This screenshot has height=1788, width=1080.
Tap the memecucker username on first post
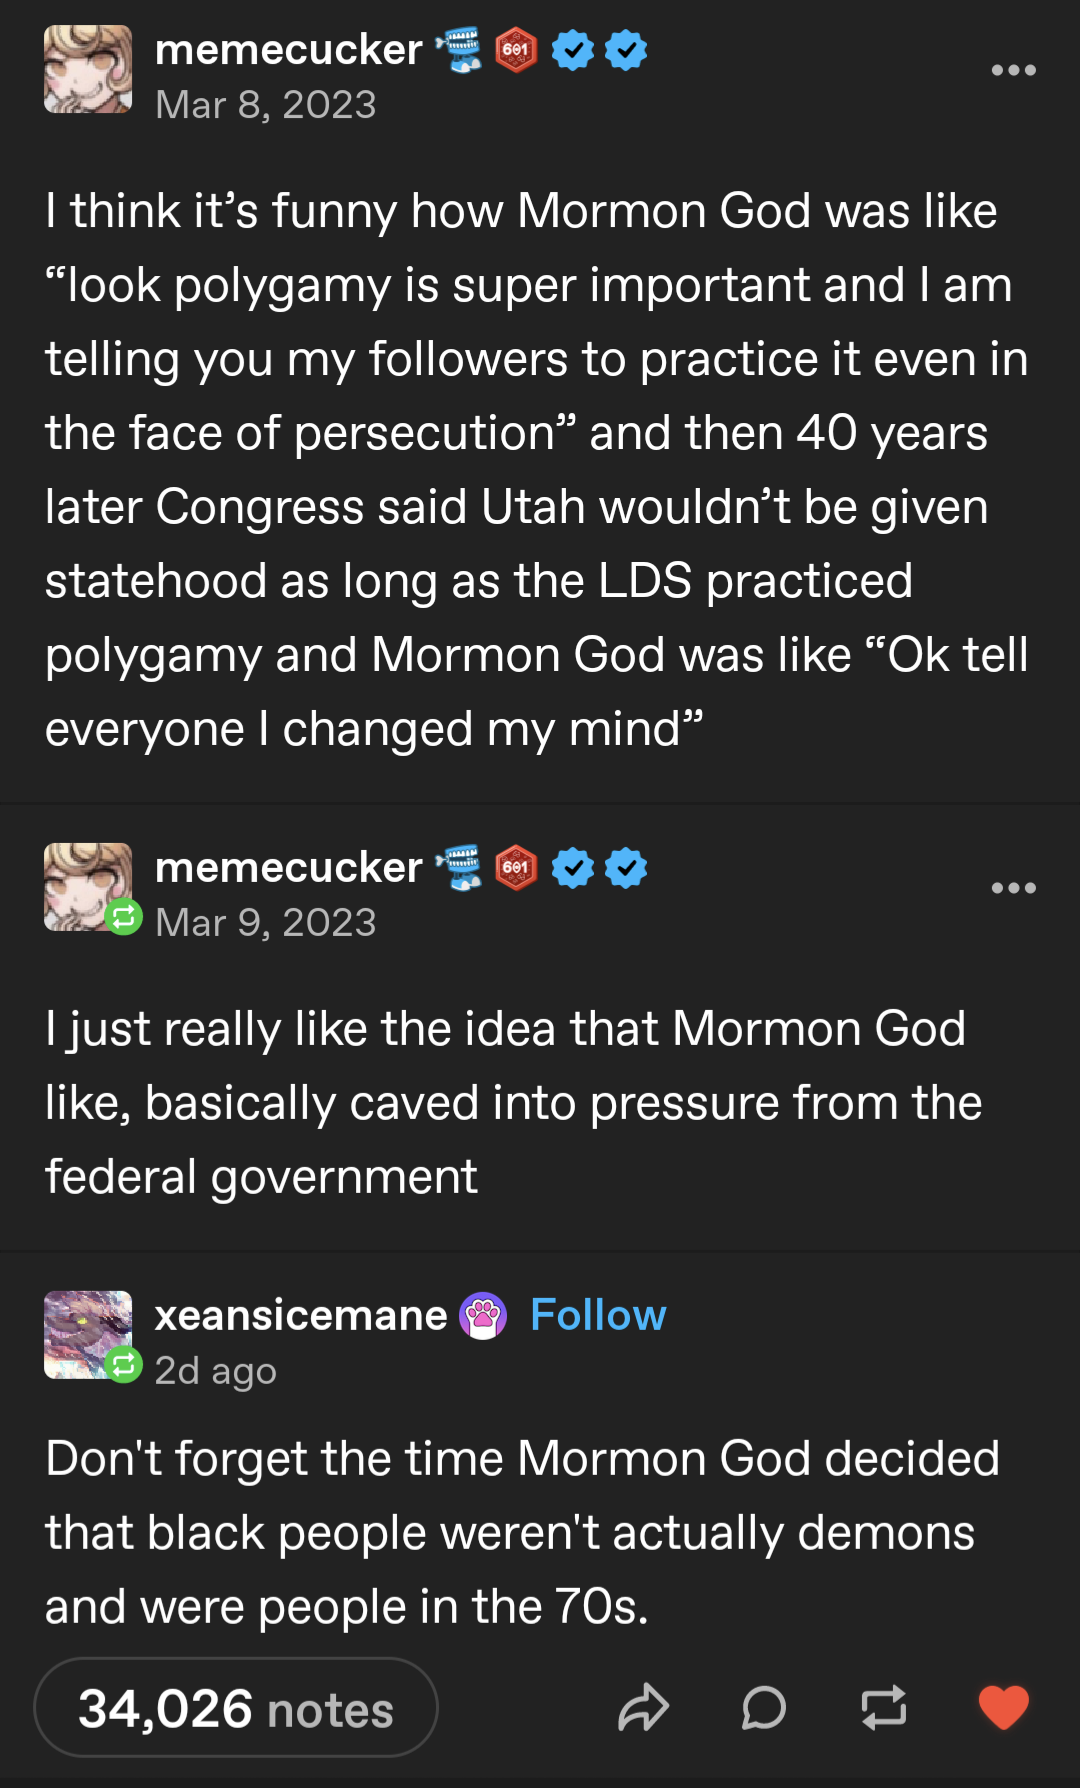pyautogui.click(x=289, y=50)
